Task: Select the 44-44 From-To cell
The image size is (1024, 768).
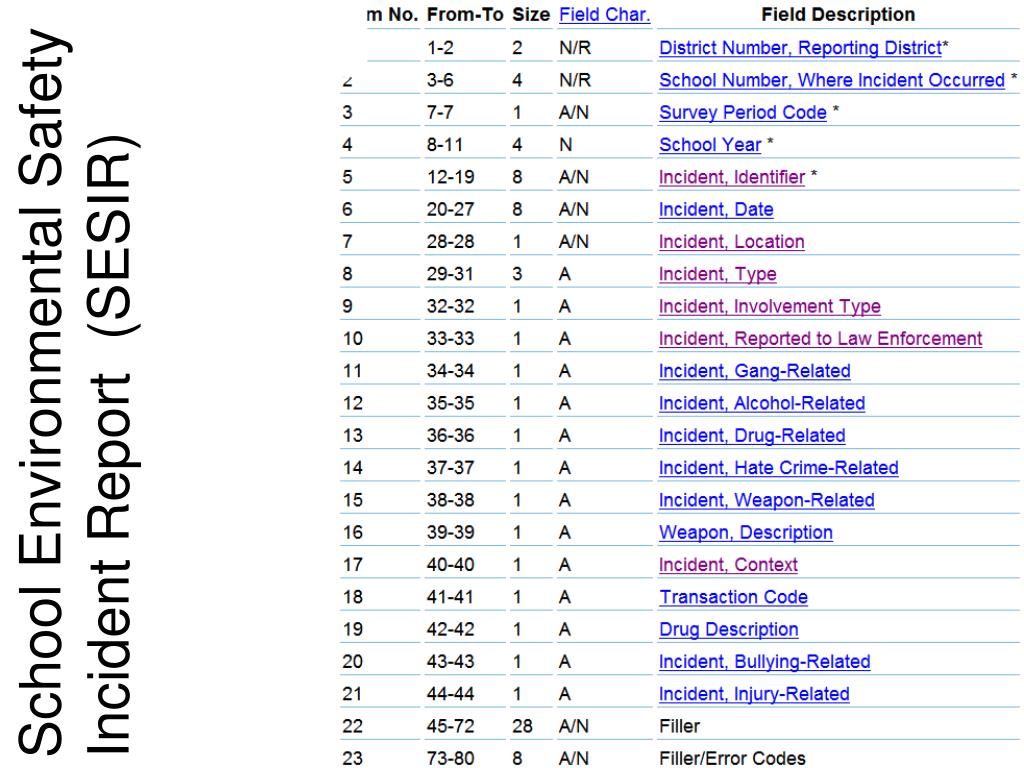Action: click(450, 694)
